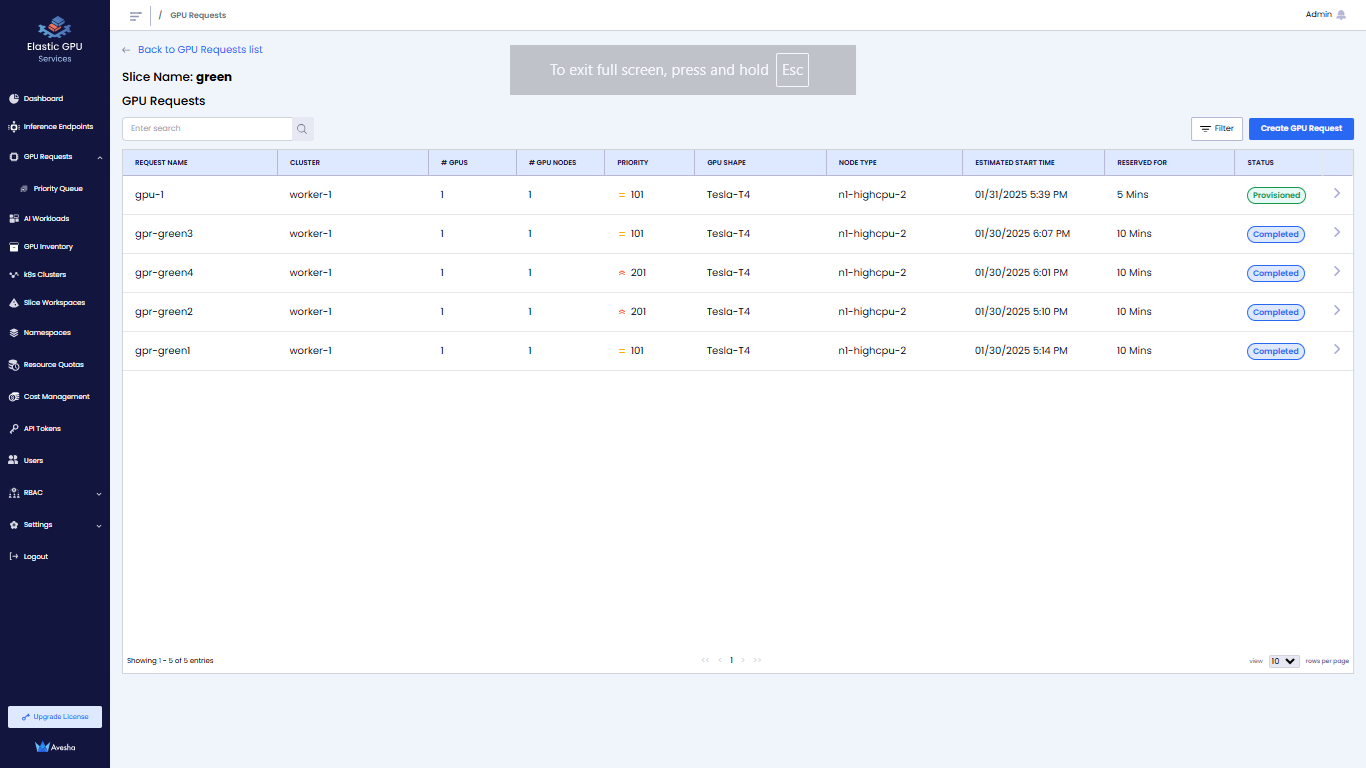Click 5 Mins reserved value

1133,195
